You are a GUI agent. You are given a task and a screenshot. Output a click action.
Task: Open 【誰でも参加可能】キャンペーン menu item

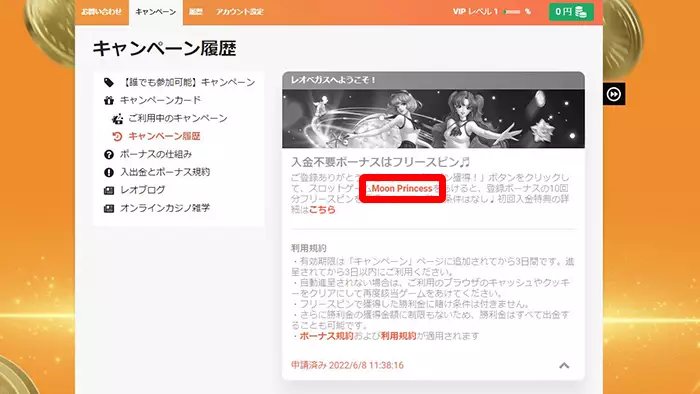click(188, 82)
